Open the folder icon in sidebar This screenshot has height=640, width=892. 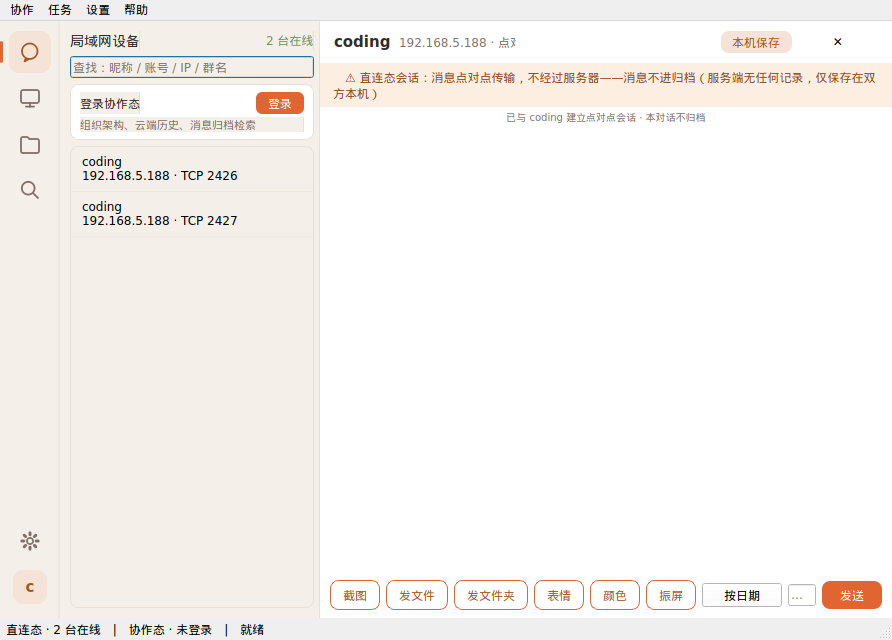pos(30,144)
